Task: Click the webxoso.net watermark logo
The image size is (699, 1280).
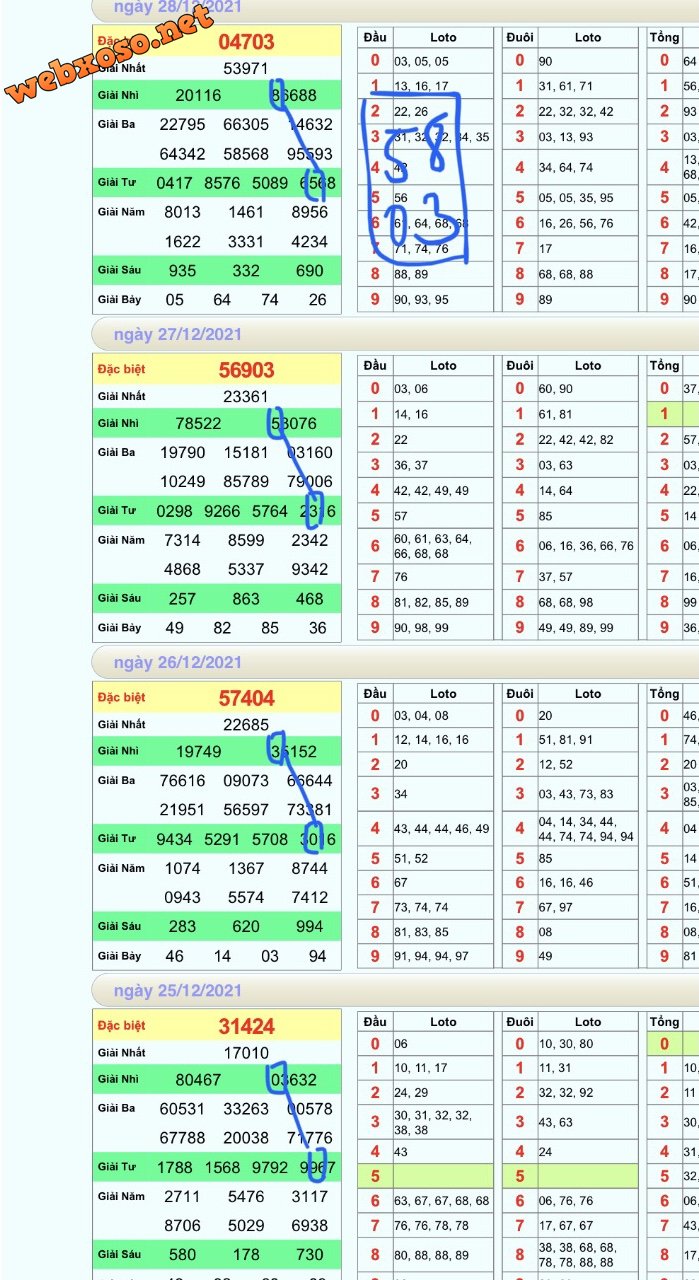Action: pyautogui.click(x=110, y=55)
